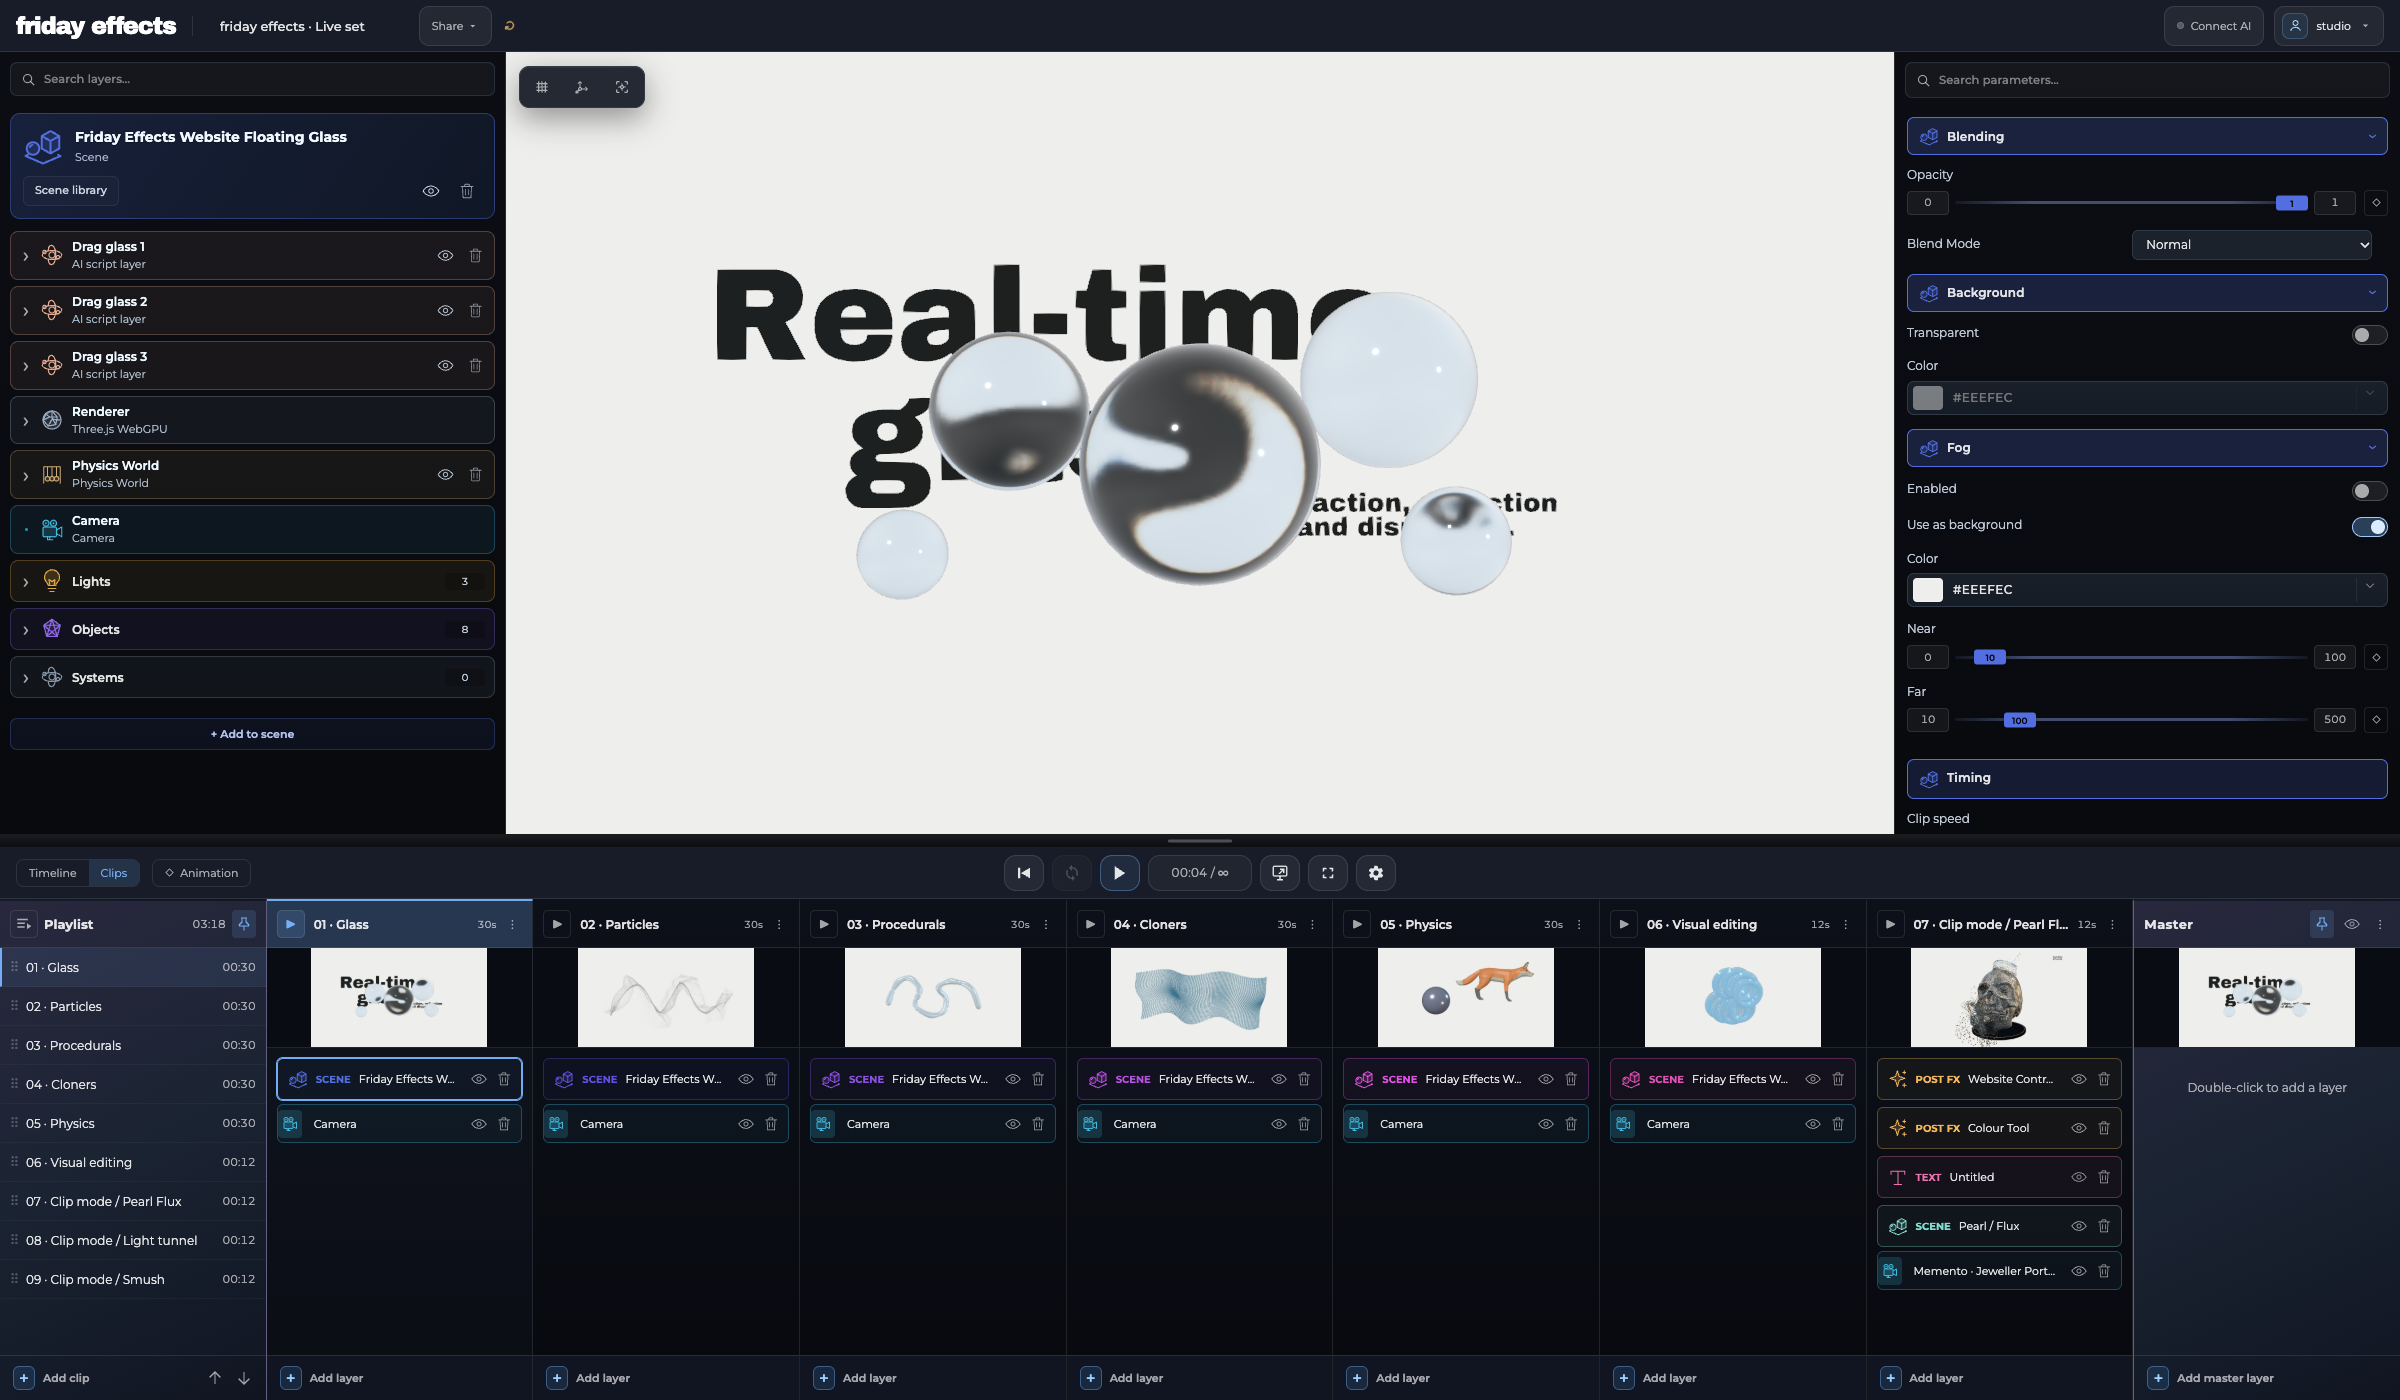The image size is (2400, 1400).
Task: Enable the Fog switch
Action: pos(2369,491)
